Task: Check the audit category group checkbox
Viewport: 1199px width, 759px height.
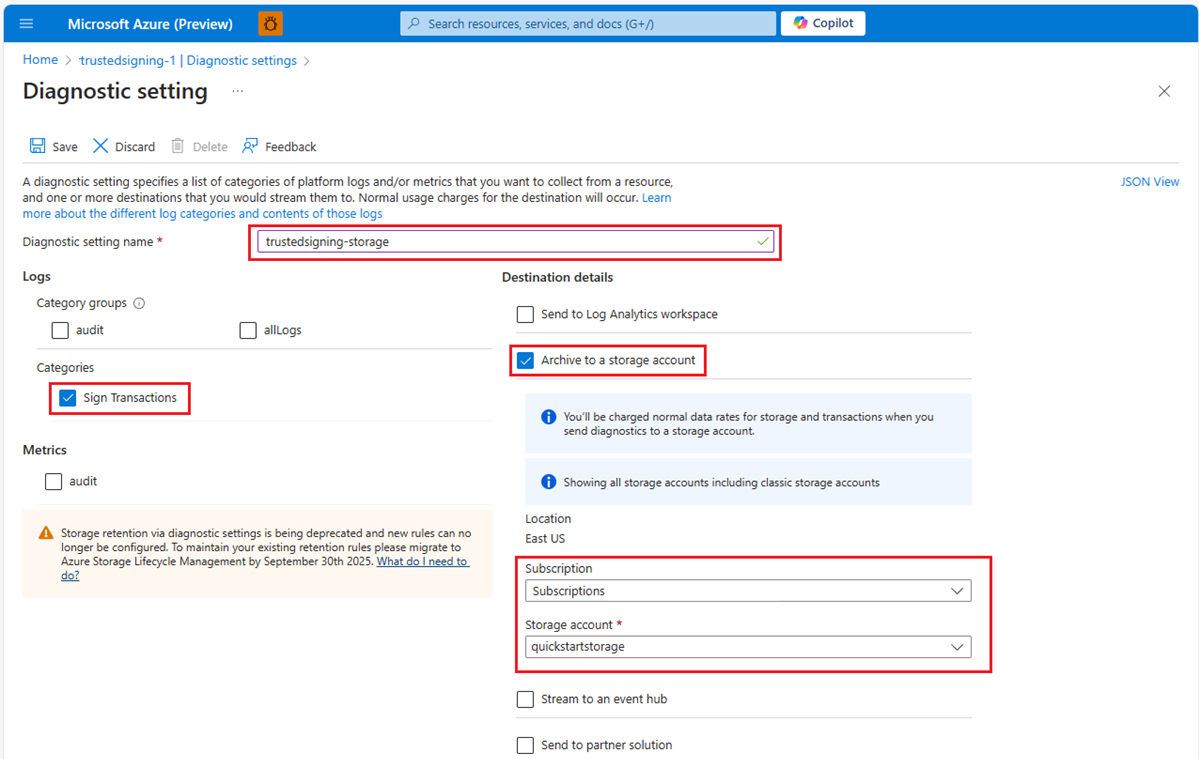Action: tap(60, 330)
